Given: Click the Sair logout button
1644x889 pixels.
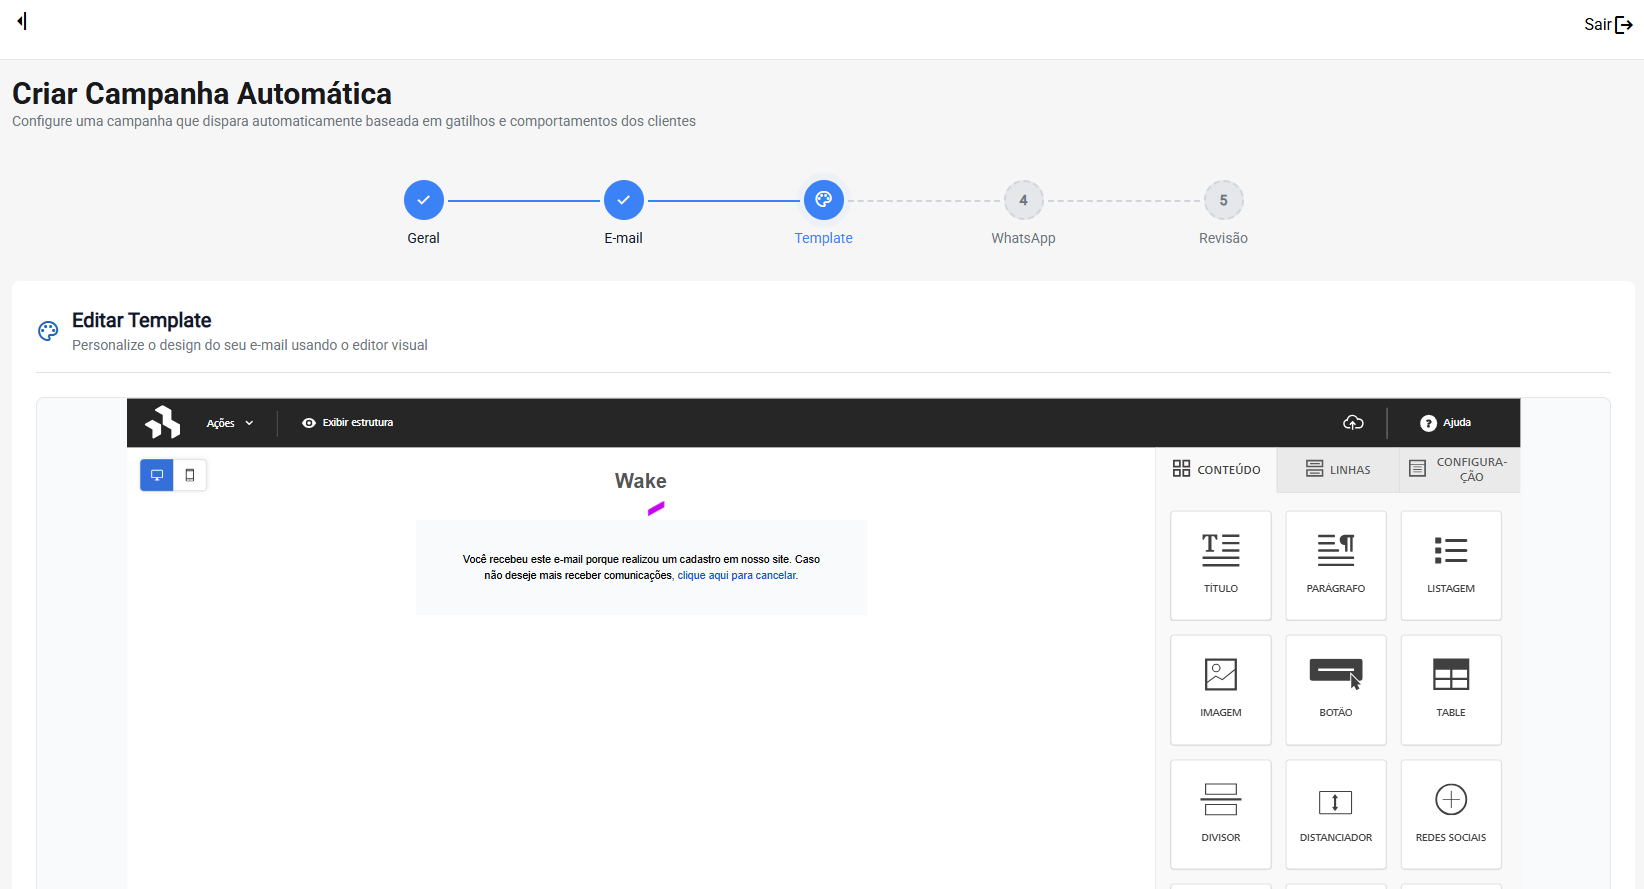Looking at the screenshot, I should pyautogui.click(x=1608, y=25).
